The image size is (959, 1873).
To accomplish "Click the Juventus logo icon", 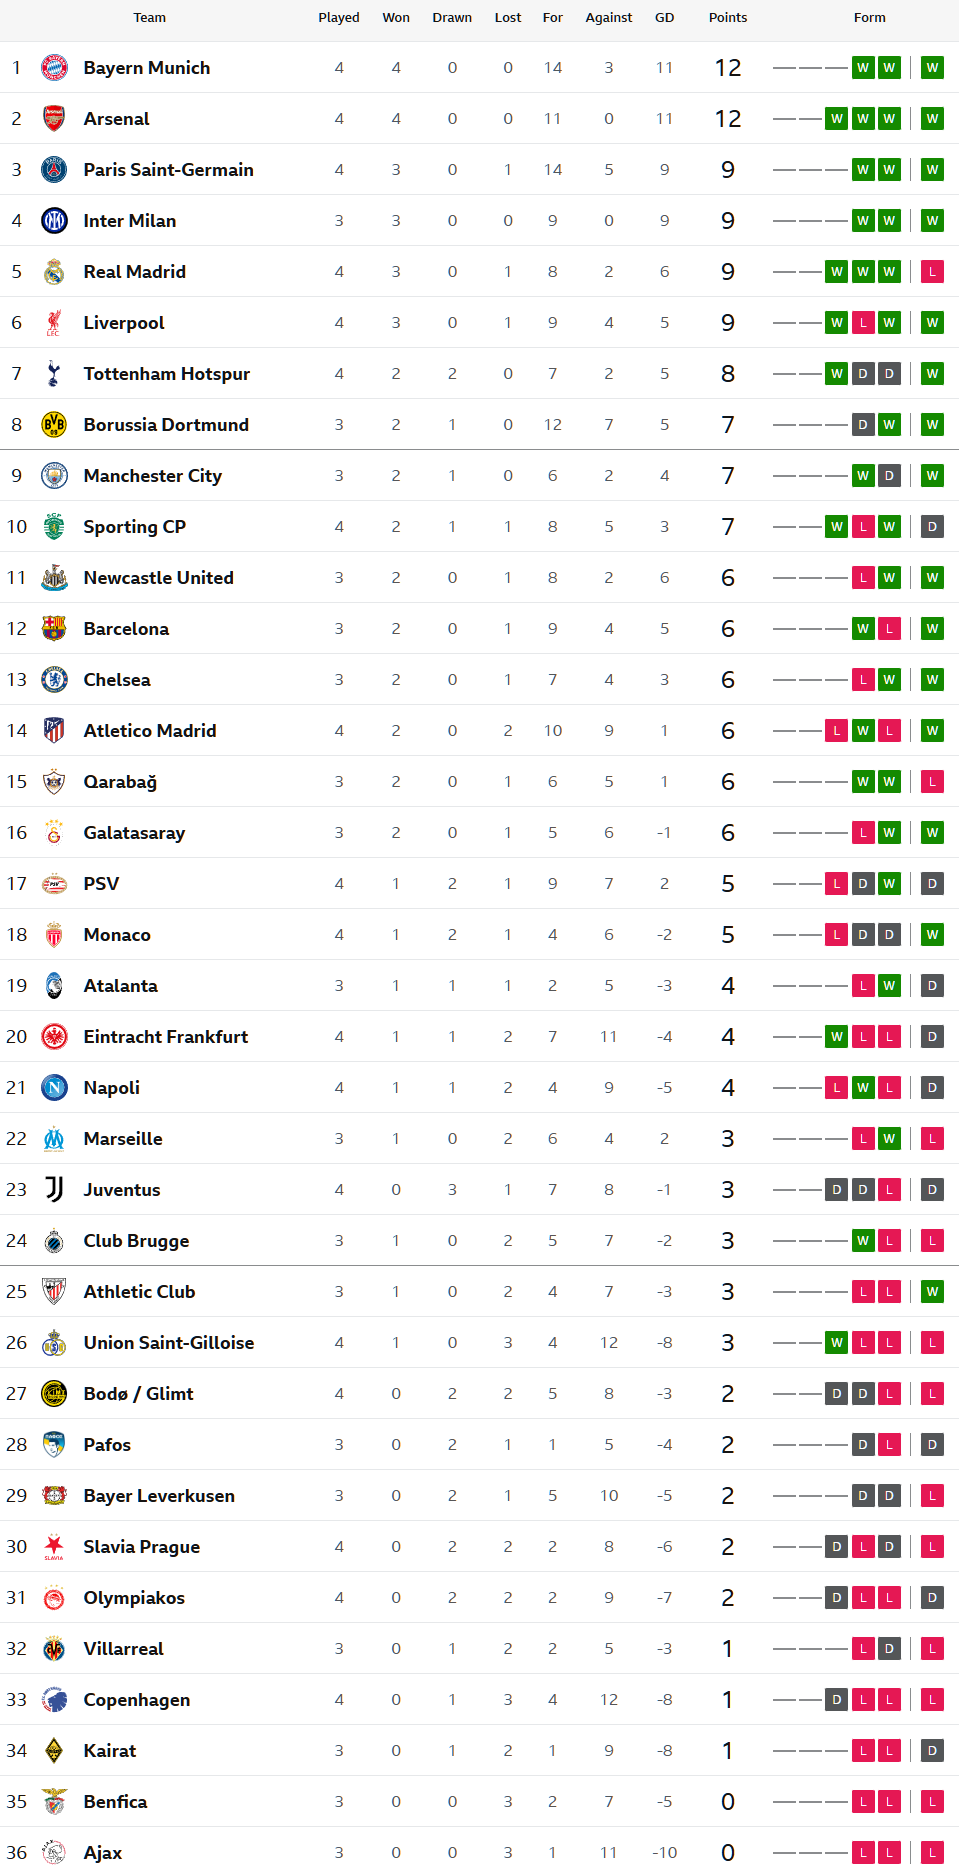I will pos(54,1190).
